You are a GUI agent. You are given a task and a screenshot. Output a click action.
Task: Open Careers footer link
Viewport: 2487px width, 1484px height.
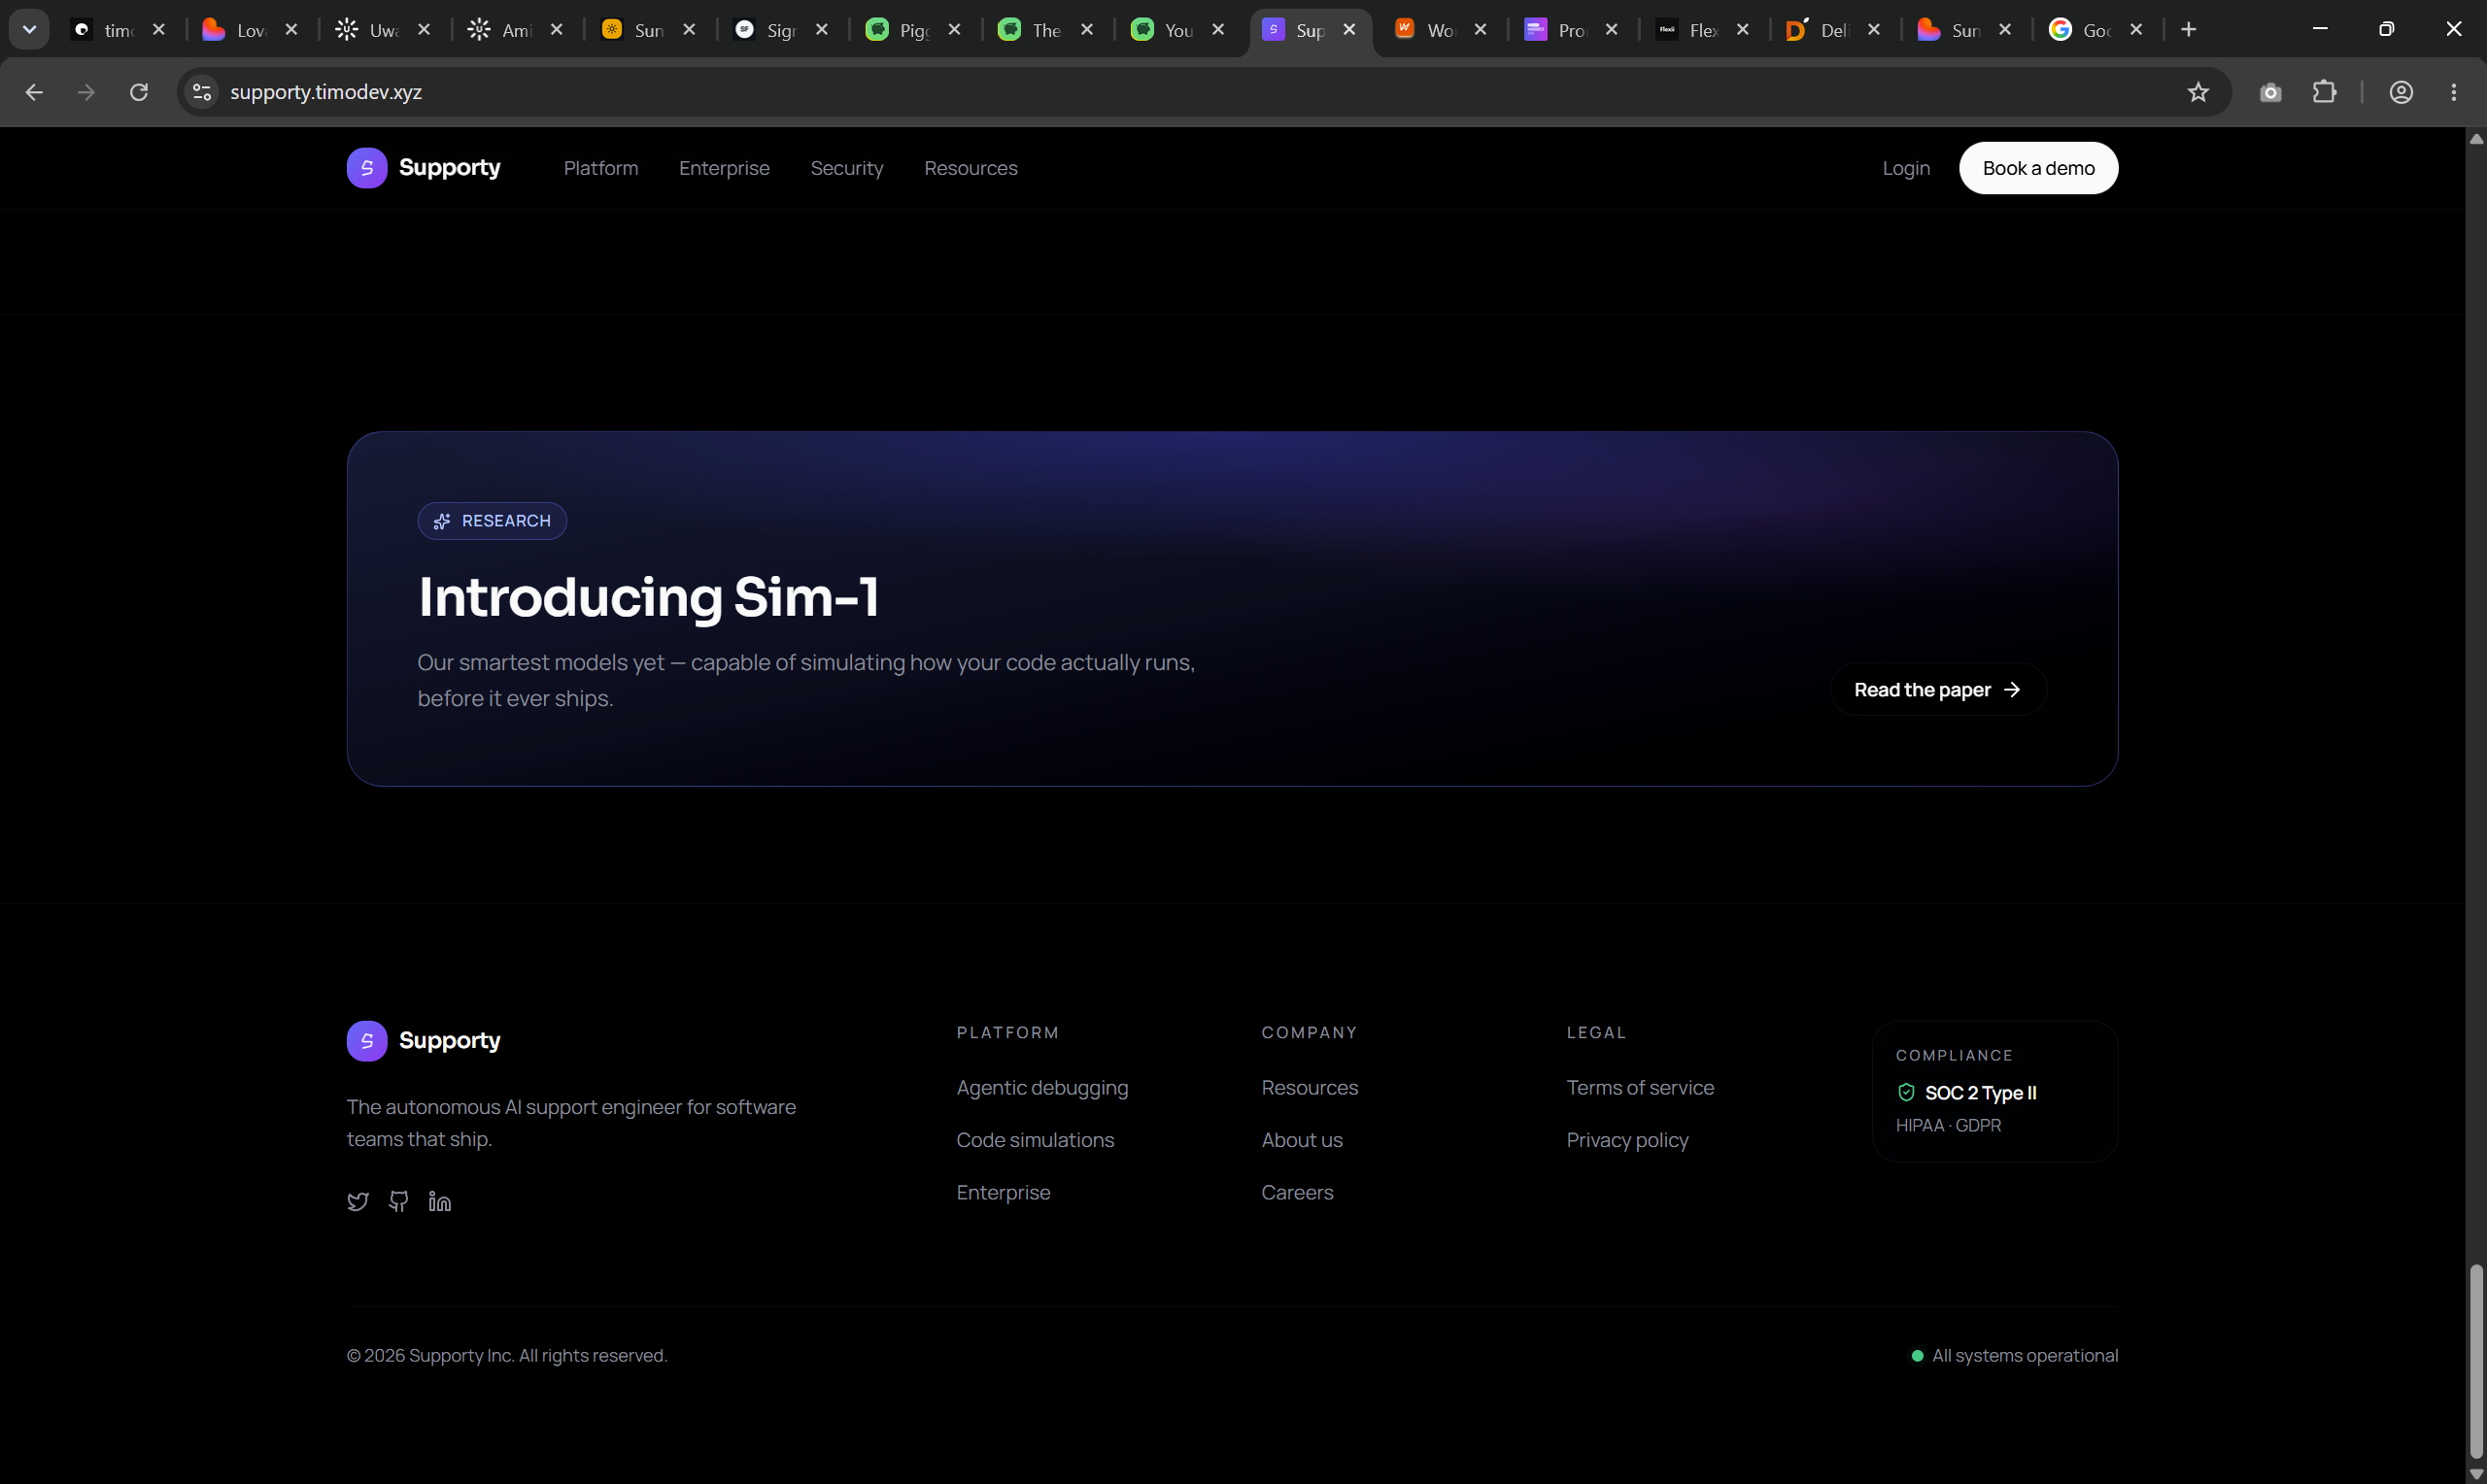(1297, 1193)
